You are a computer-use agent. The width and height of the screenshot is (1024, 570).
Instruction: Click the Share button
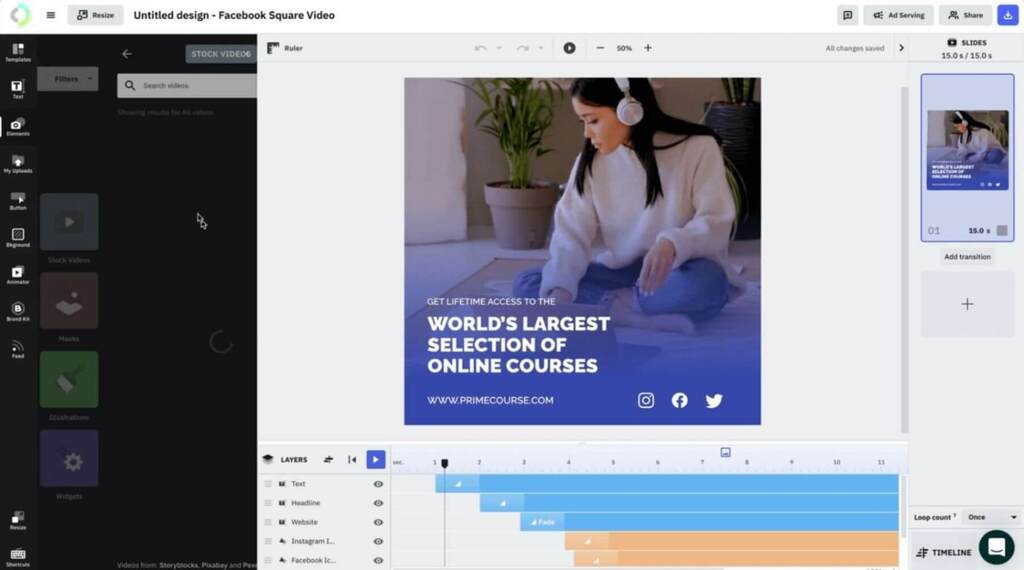pos(965,15)
